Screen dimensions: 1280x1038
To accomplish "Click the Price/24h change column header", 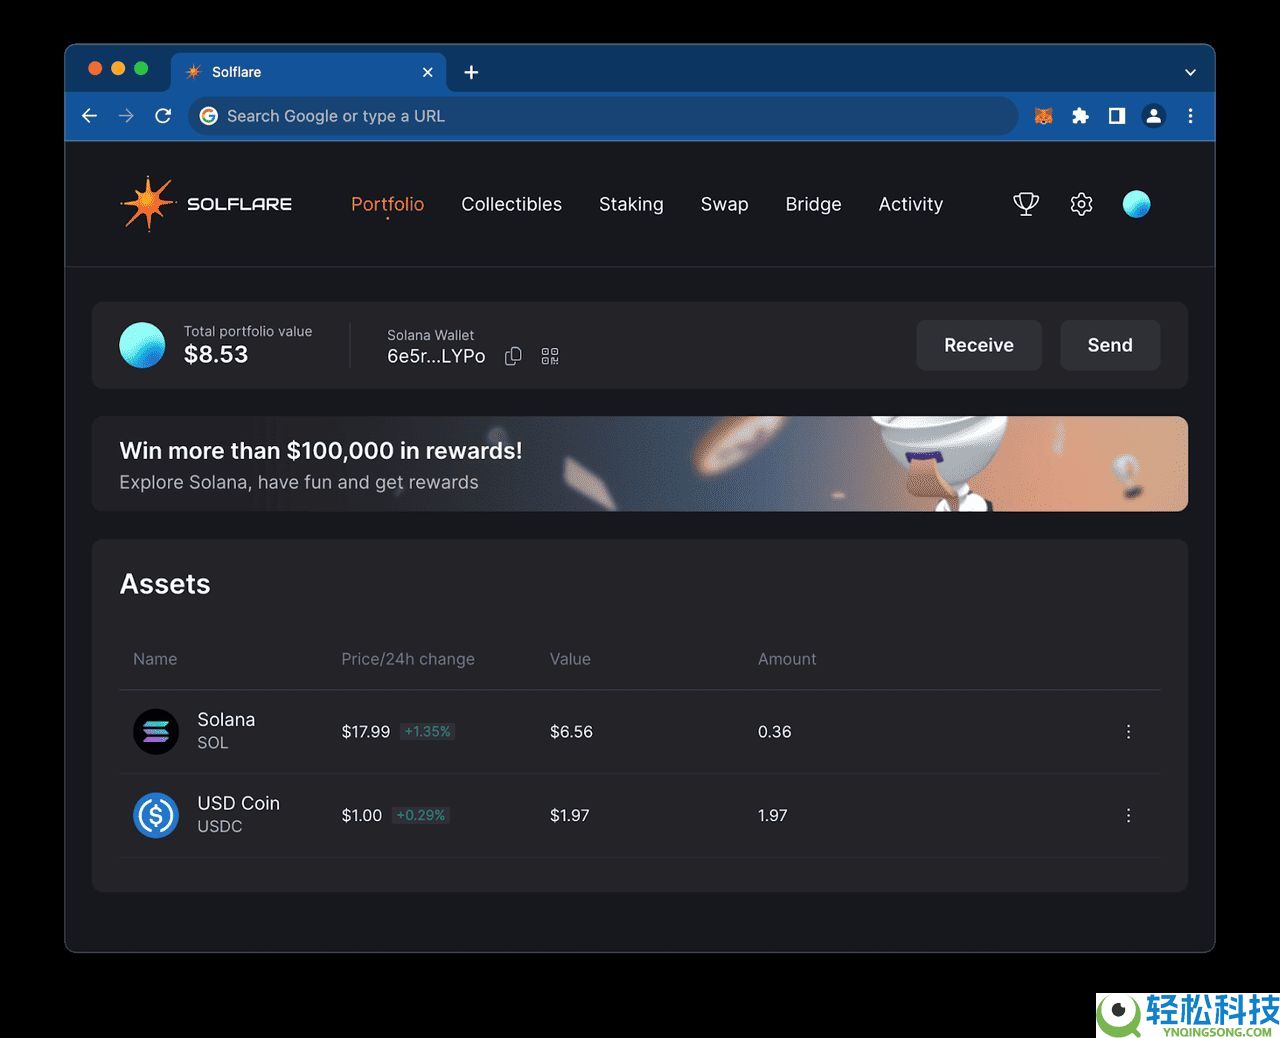I will 408,659.
